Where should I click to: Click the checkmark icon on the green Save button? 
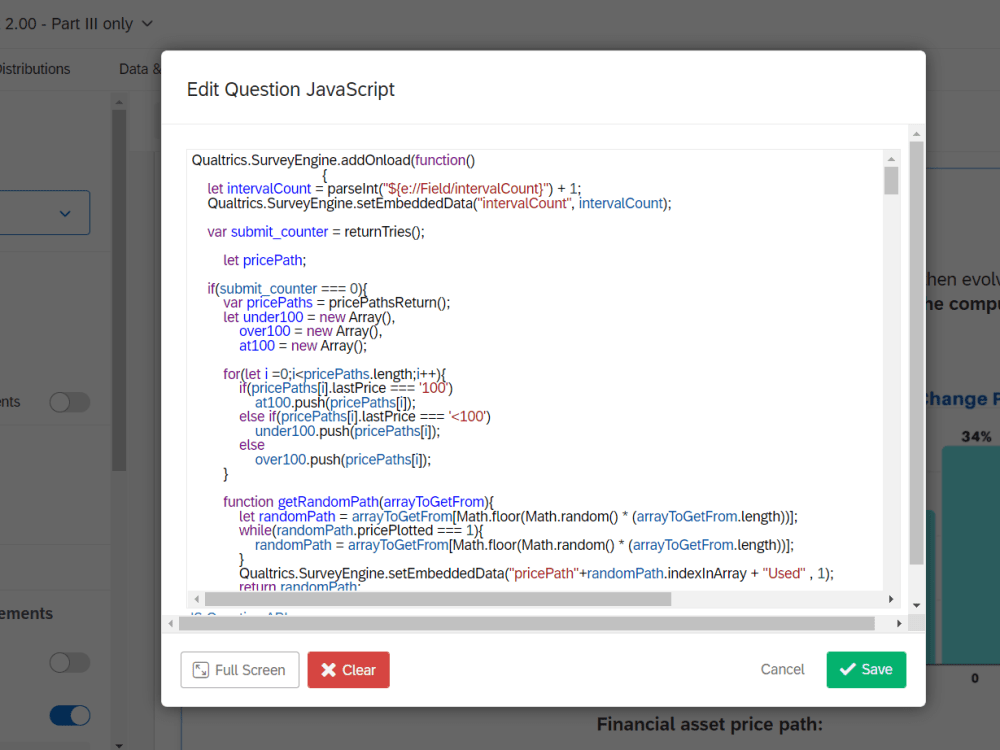click(x=849, y=670)
